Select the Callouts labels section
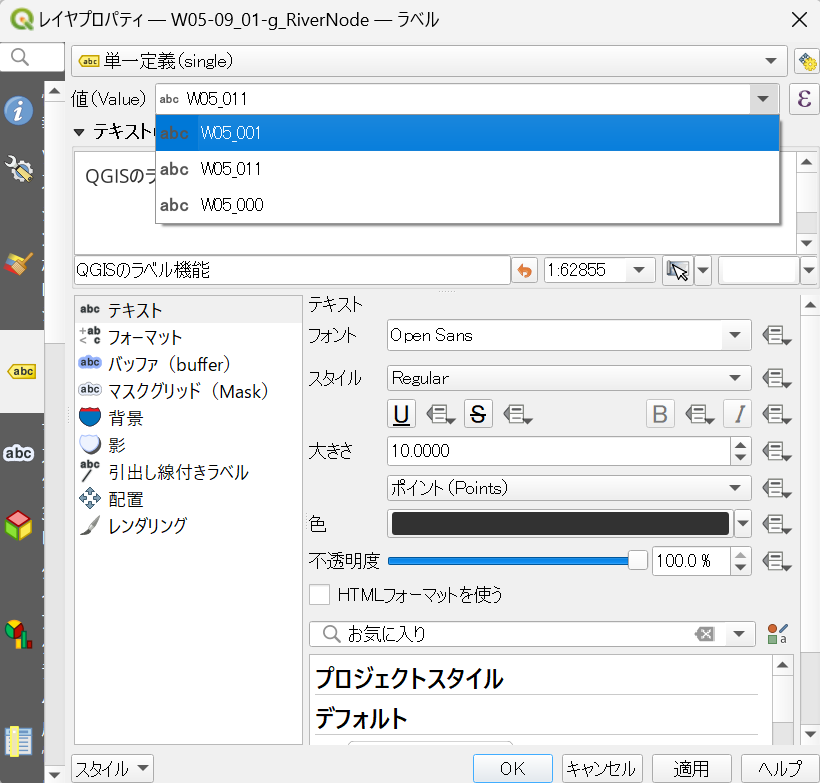The height and width of the screenshot is (783, 820). coord(188,472)
